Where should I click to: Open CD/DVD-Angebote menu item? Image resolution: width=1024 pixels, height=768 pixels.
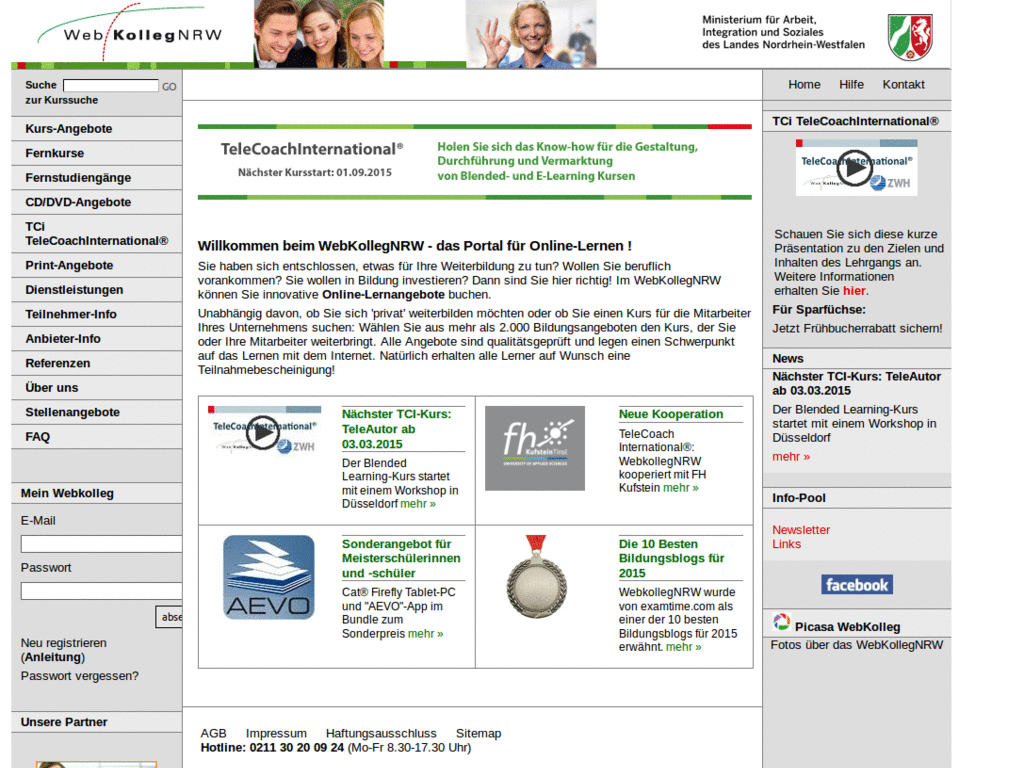[x=97, y=202]
